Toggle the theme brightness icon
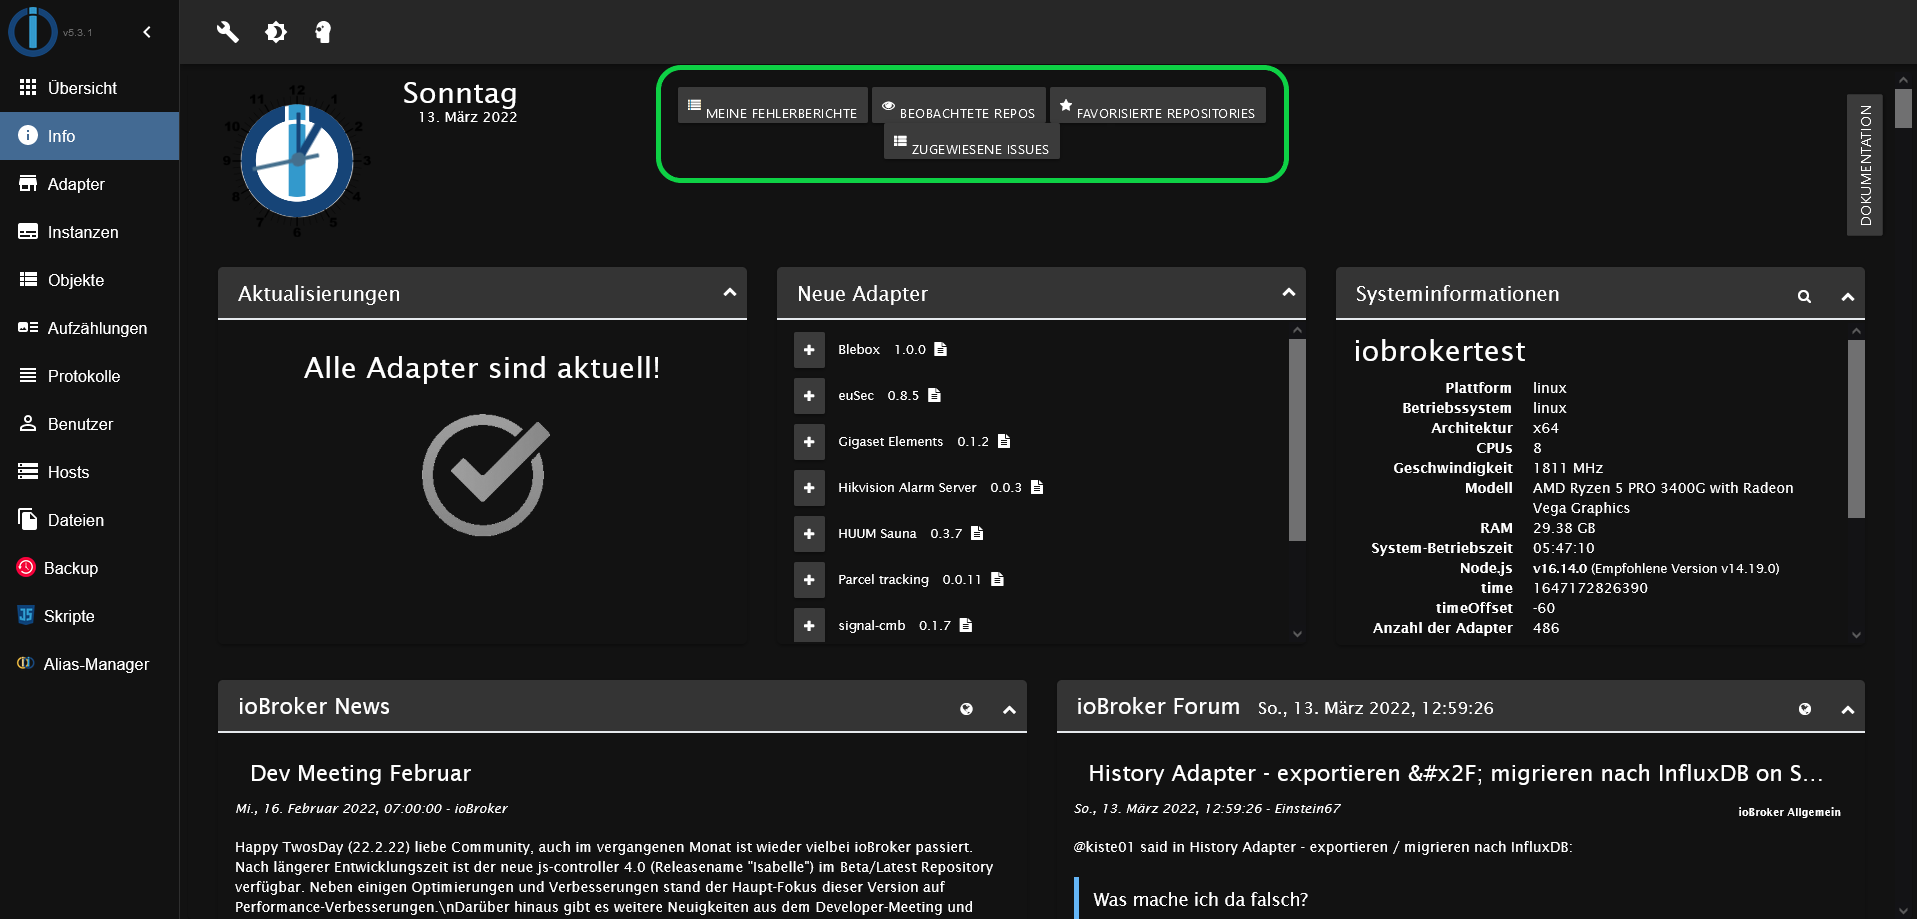This screenshot has height=919, width=1917. tap(276, 32)
